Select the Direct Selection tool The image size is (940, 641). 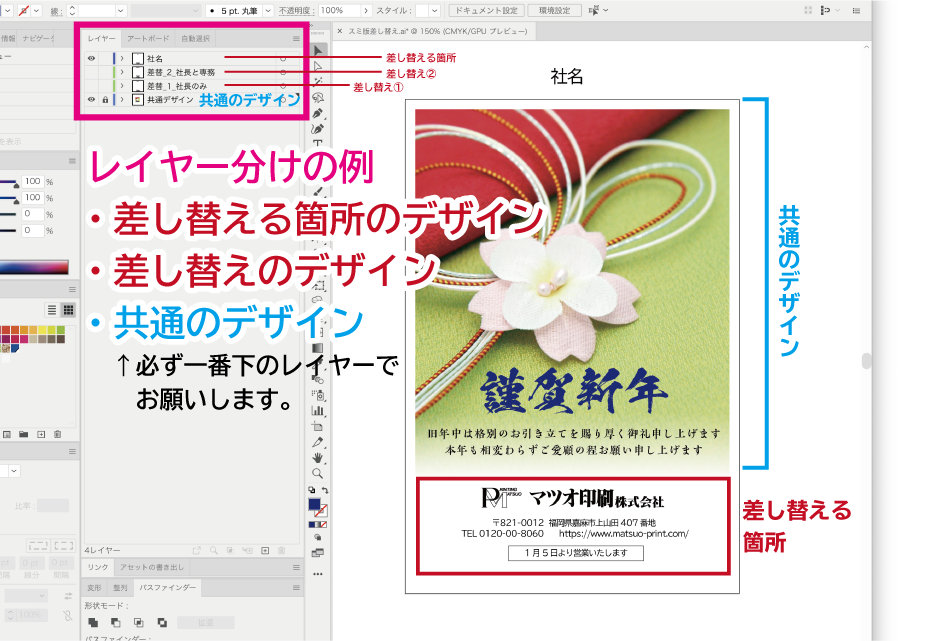[318, 66]
